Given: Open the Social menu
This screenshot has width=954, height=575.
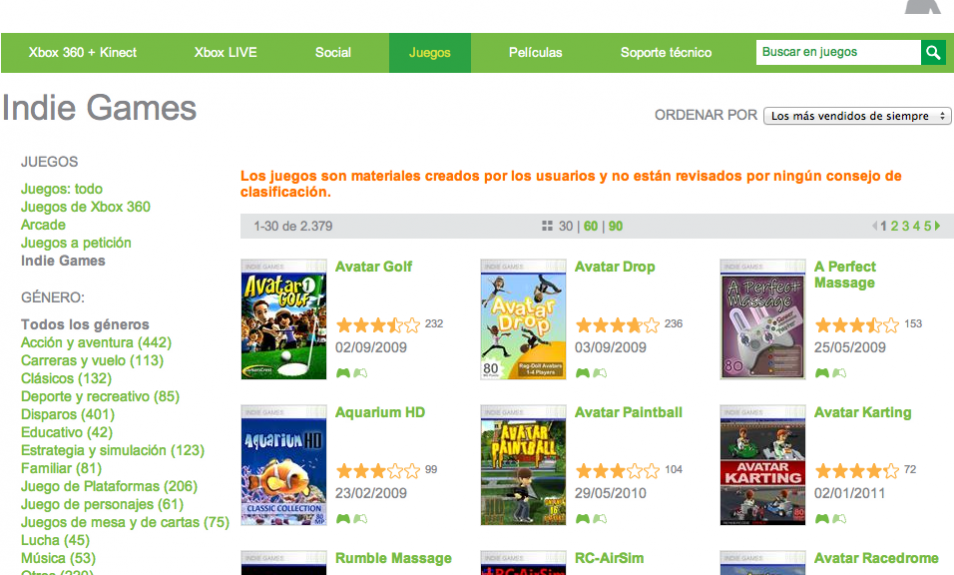Looking at the screenshot, I should pos(333,52).
